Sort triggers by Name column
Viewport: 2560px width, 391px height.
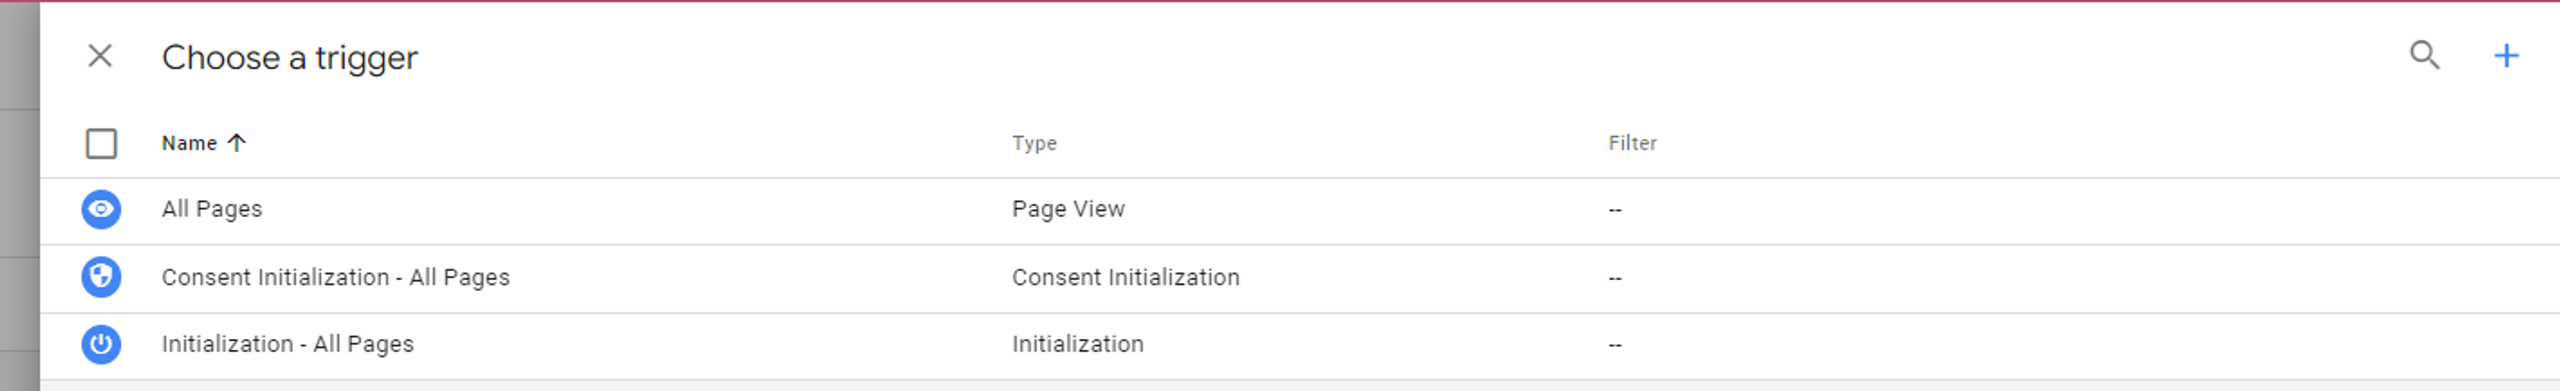click(x=189, y=143)
